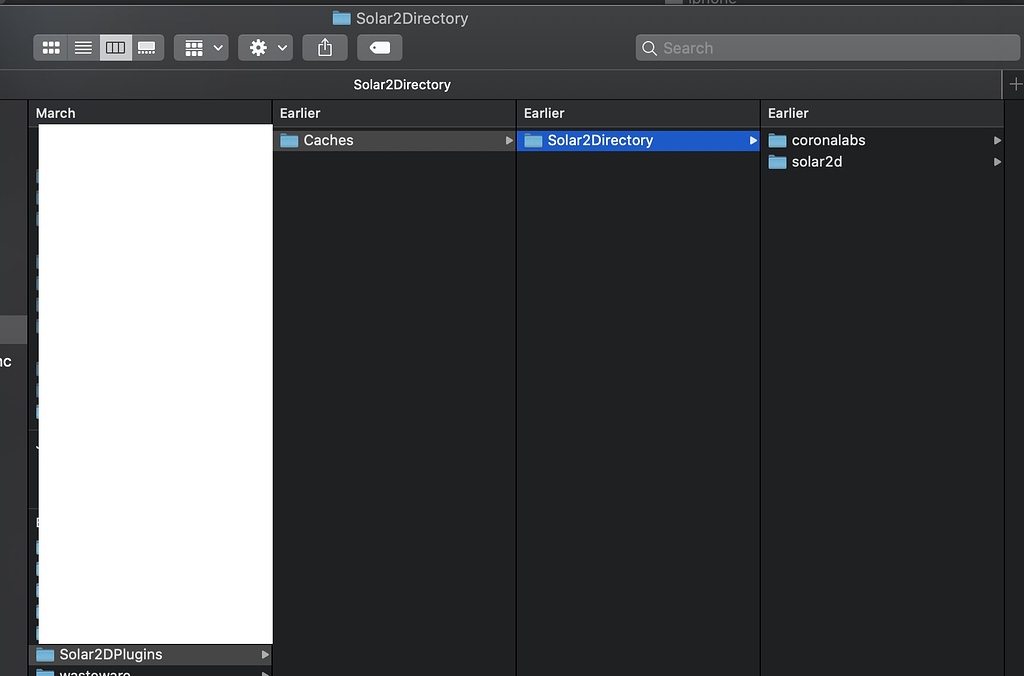1024x676 pixels.
Task: Click the new tab plus button
Action: point(1016,85)
